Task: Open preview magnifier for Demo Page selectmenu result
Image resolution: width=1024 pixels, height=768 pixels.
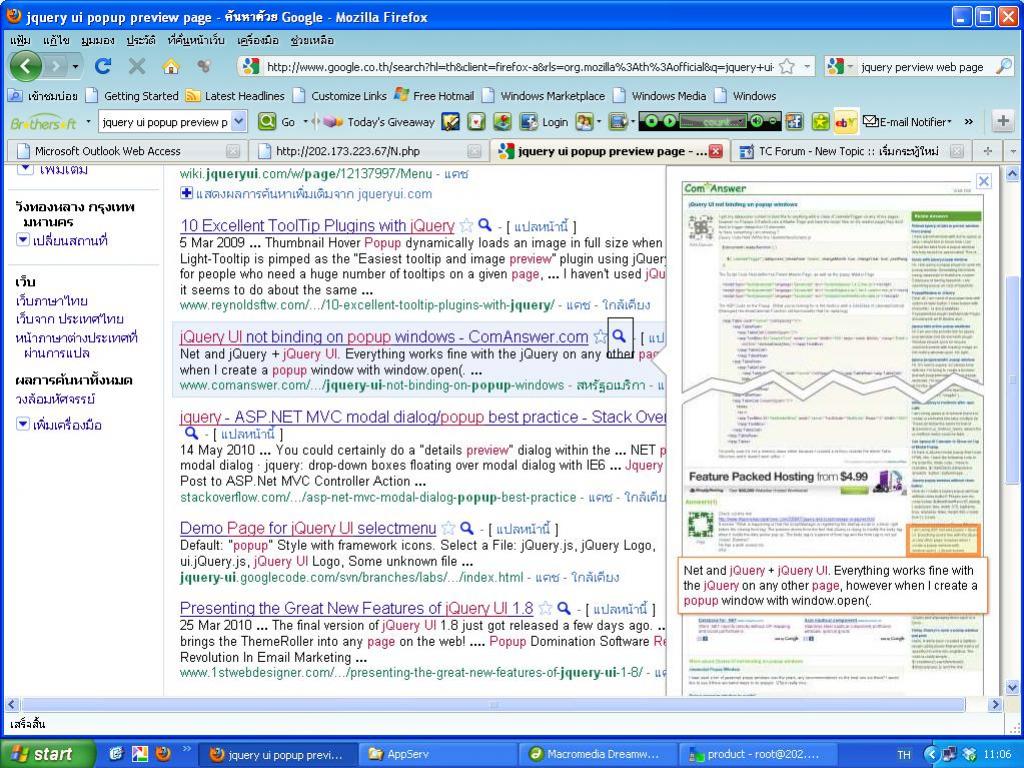Action: coord(466,528)
